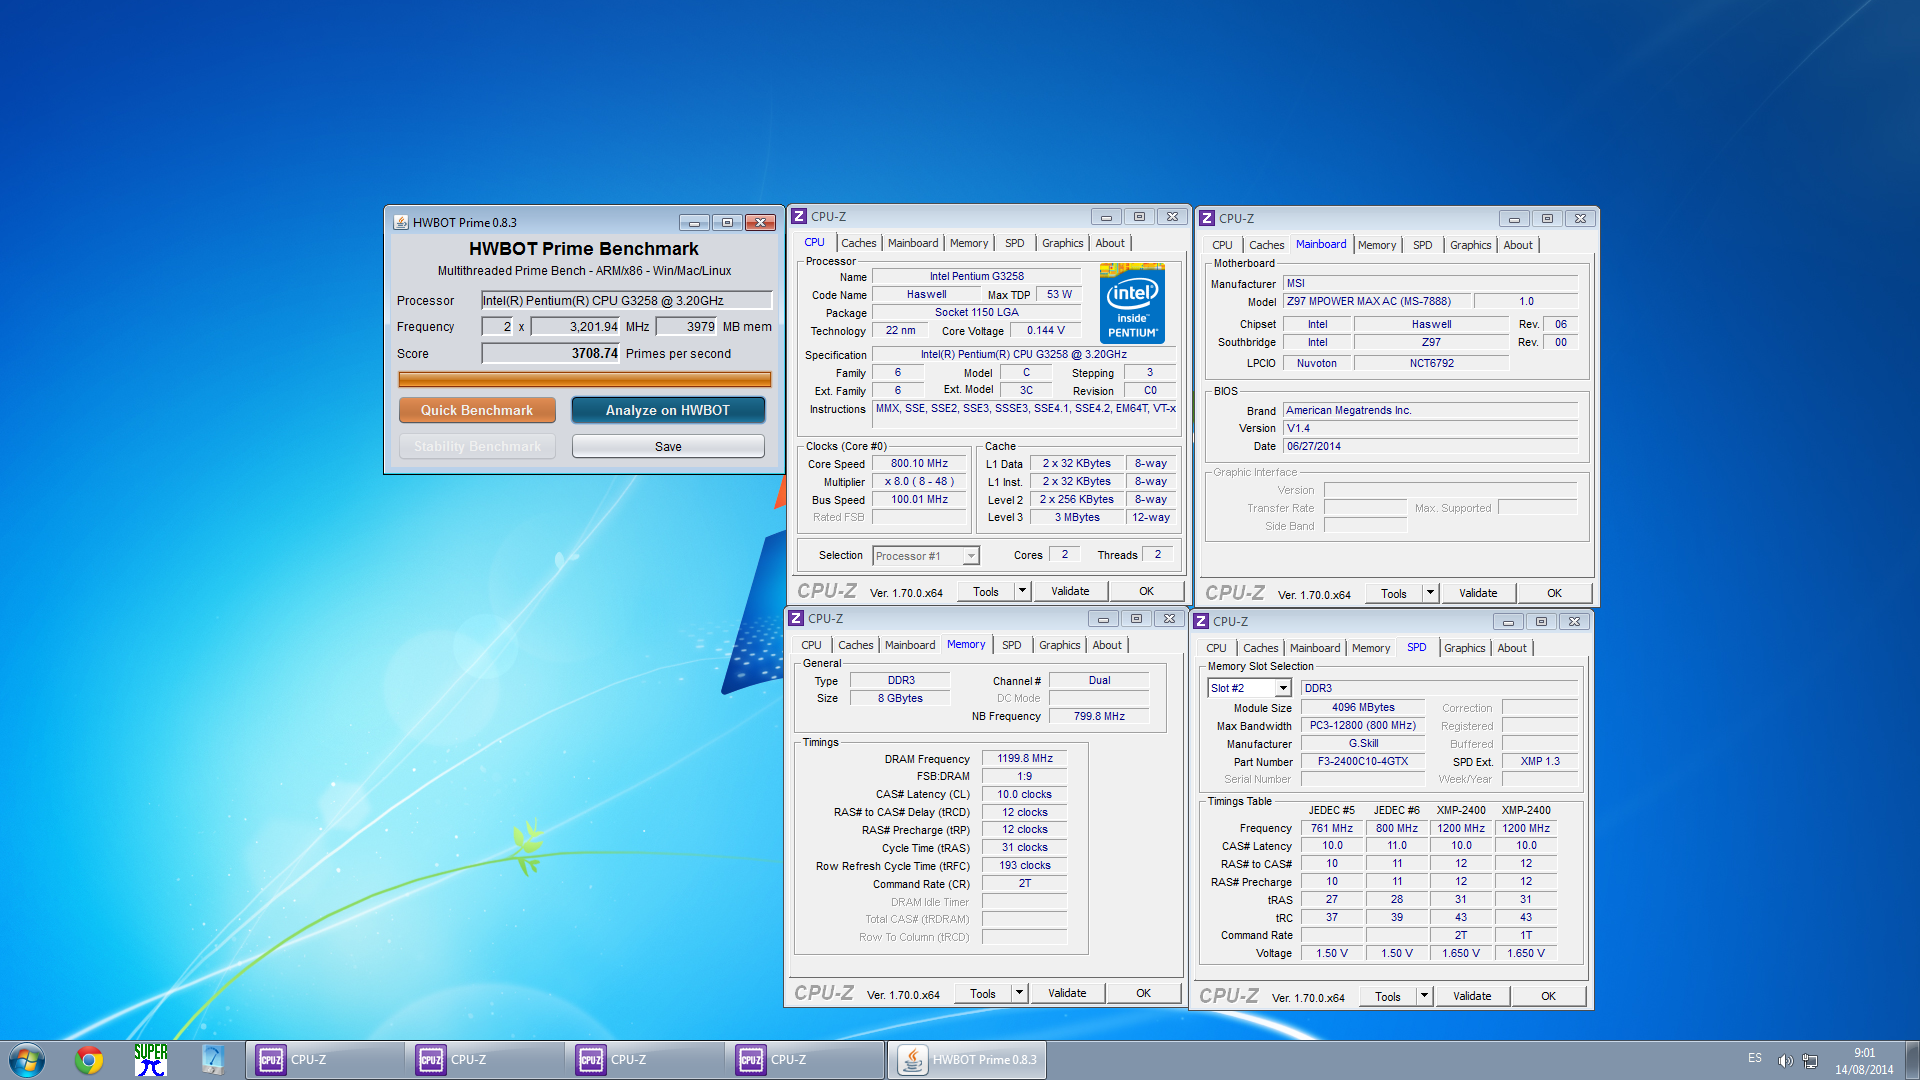Minimize the CPU-Z Memory window
1920x1080 pixels.
tap(1103, 618)
